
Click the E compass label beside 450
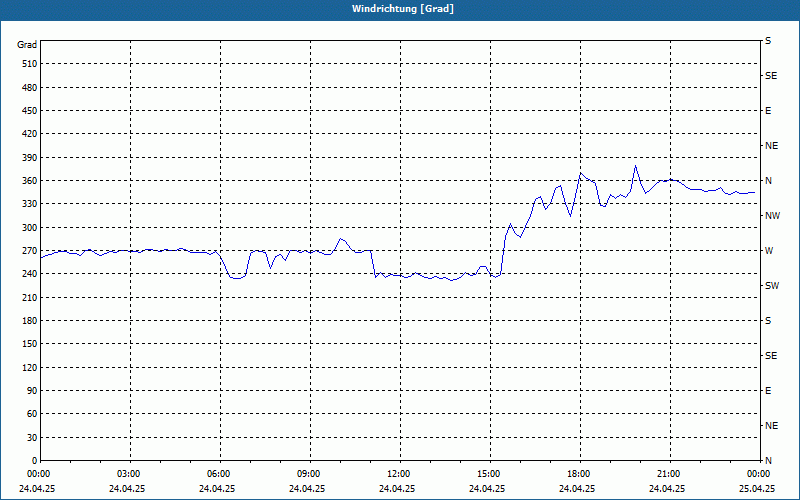(x=768, y=111)
